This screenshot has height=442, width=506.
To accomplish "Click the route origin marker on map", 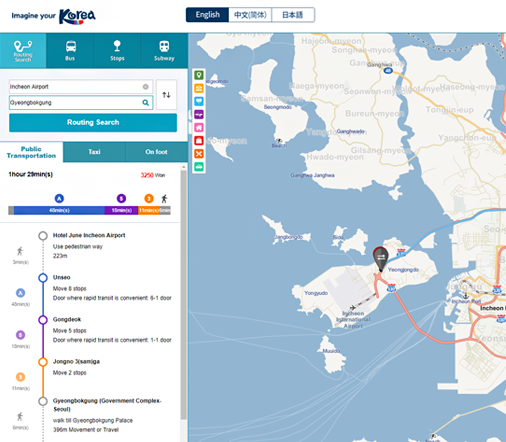I will 380,259.
